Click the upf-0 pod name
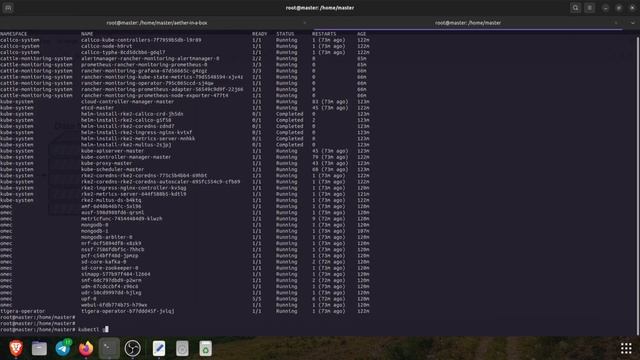 89,299
